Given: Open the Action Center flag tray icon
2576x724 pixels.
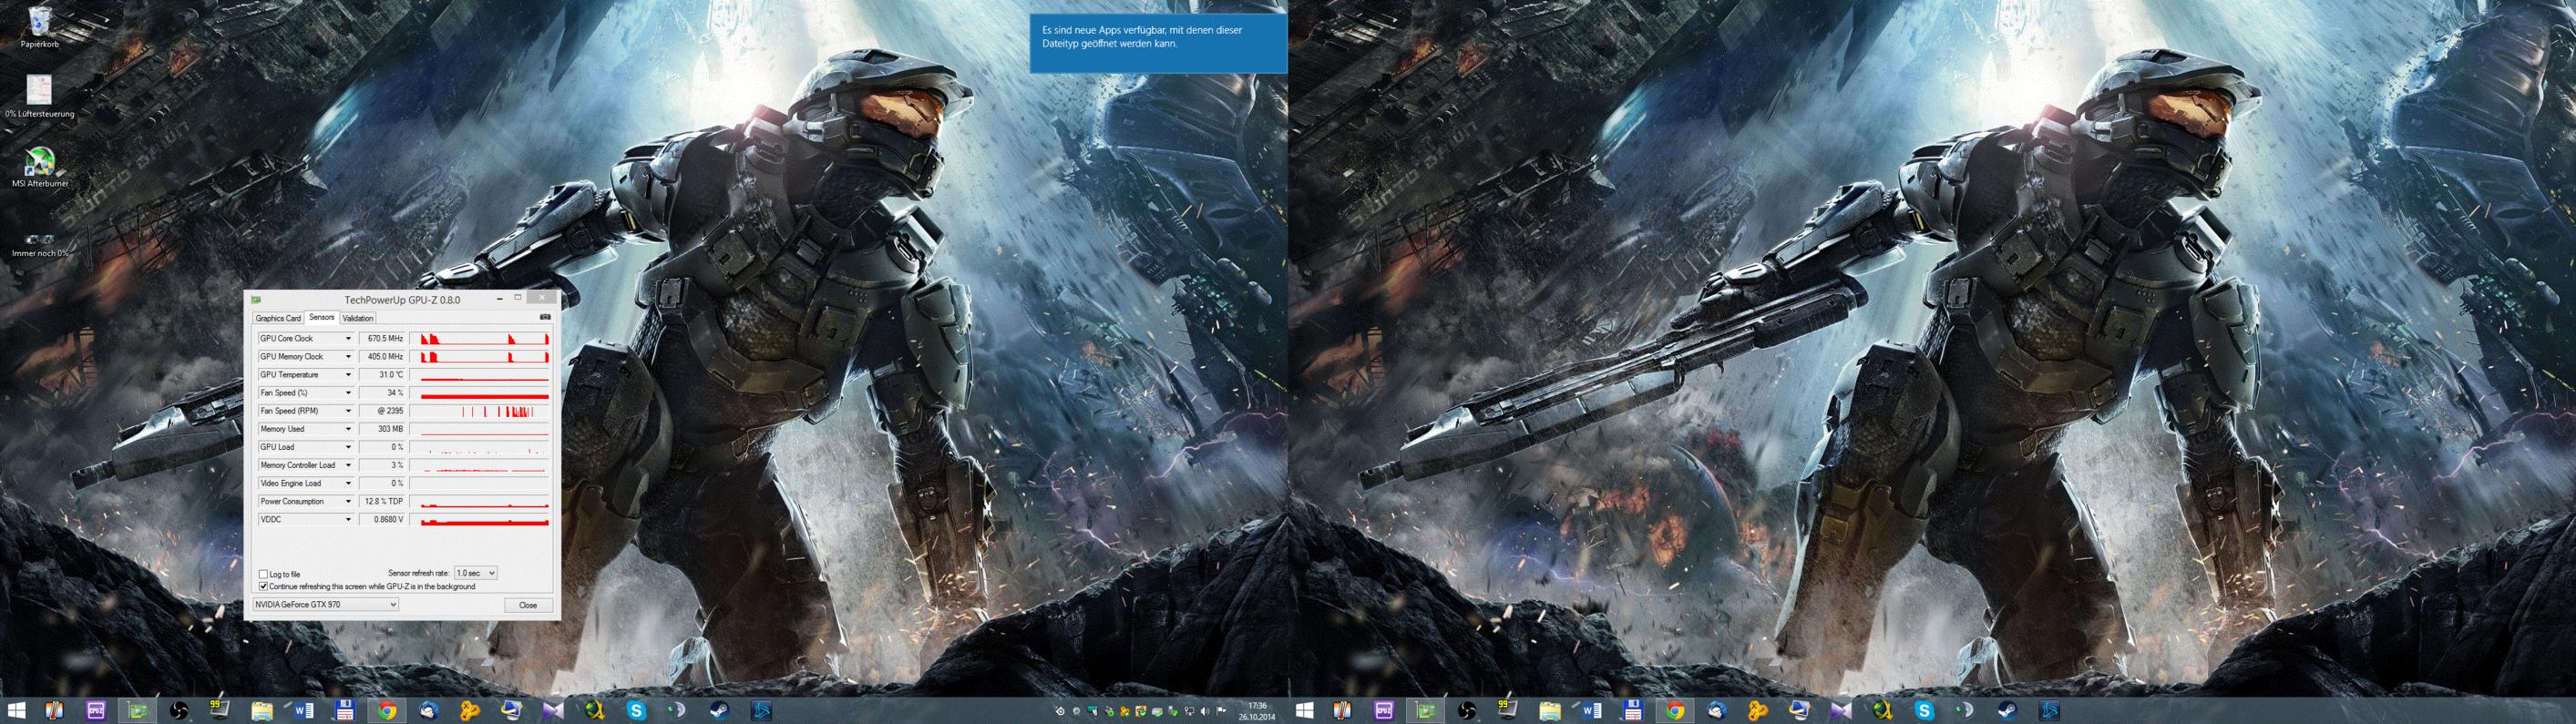Looking at the screenshot, I should coord(1221,711).
